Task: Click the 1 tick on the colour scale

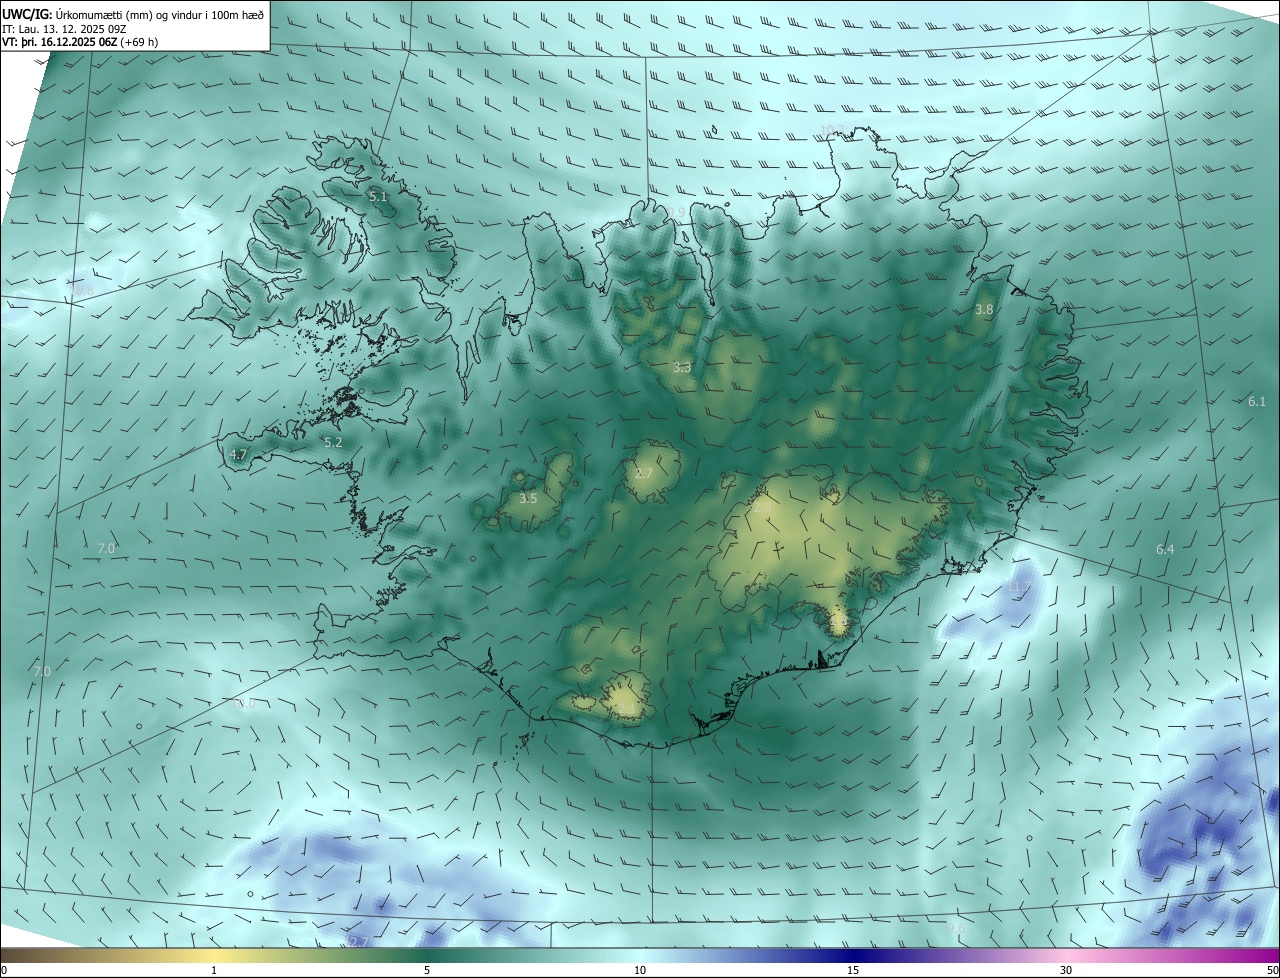Action: 214,970
